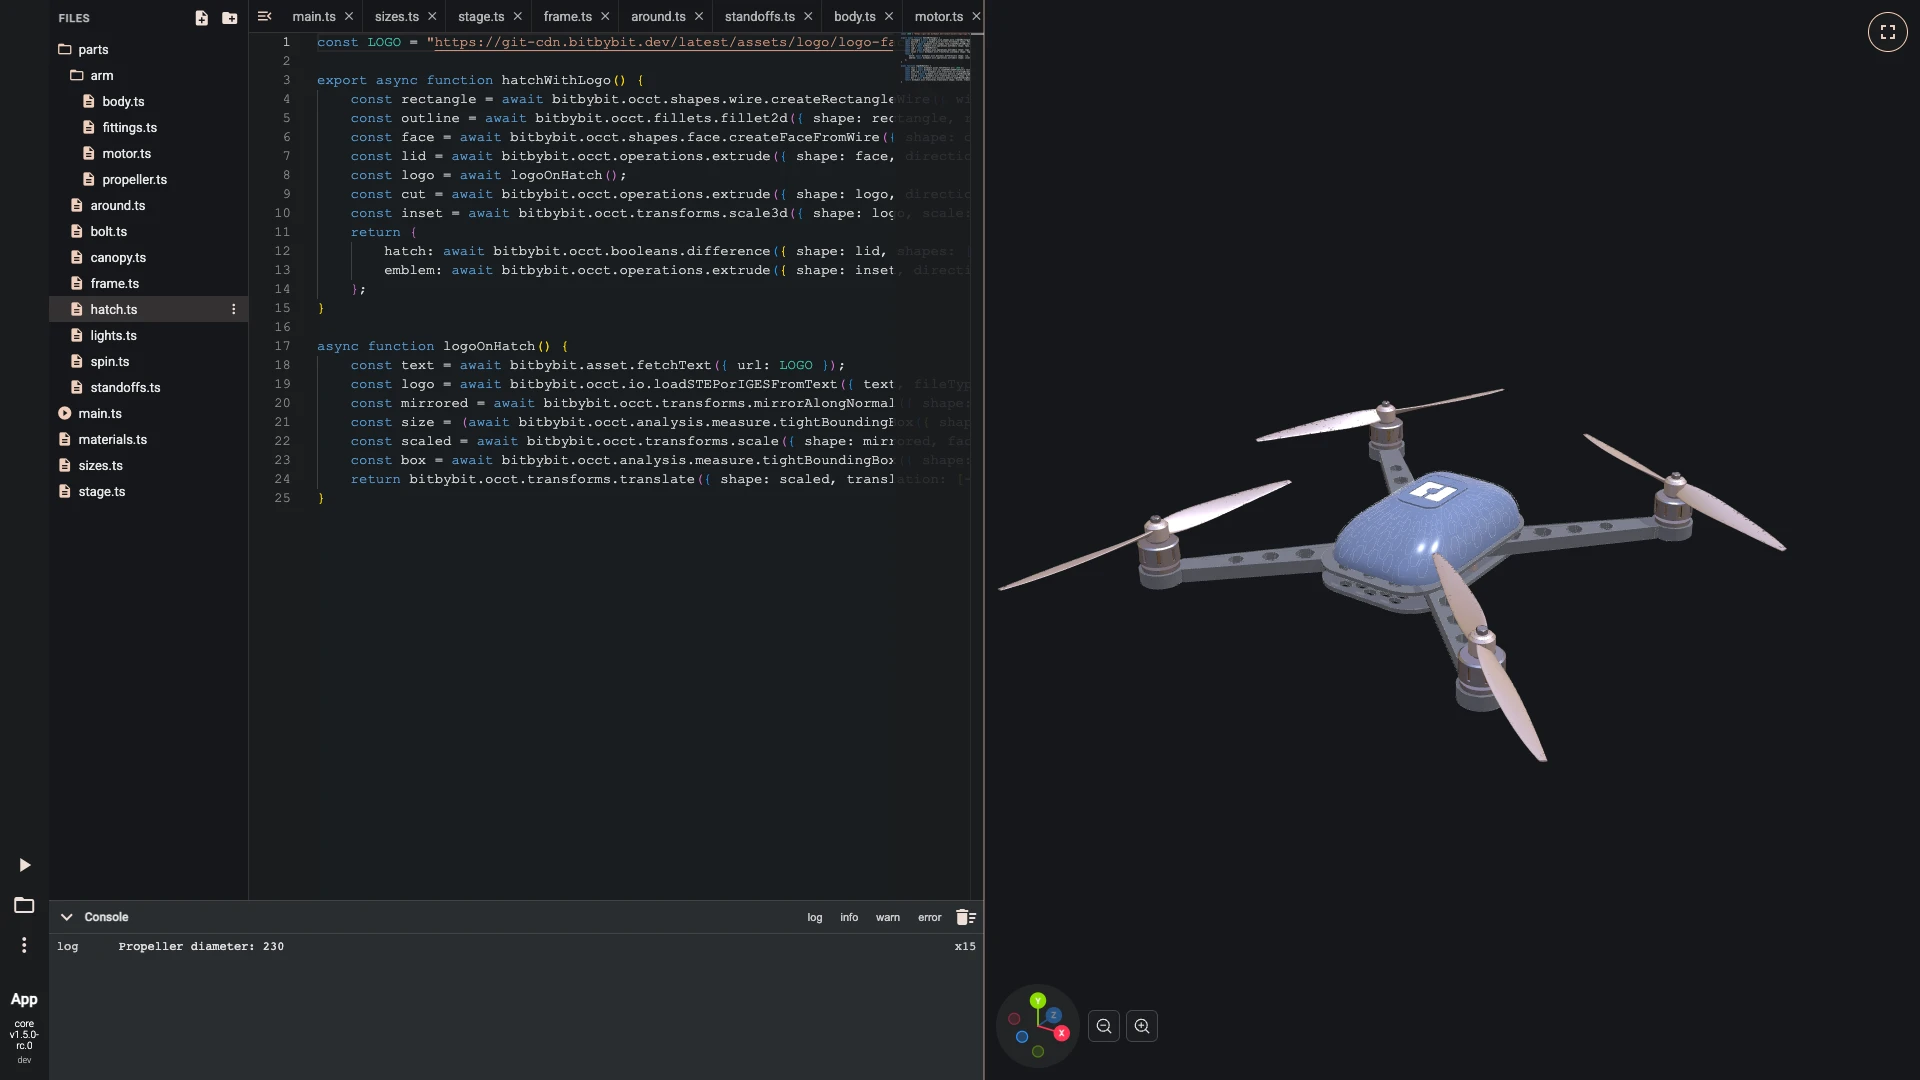Screen dimensions: 1920x1080
Task: Open the file explorer folder icon
Action: (x=24, y=905)
